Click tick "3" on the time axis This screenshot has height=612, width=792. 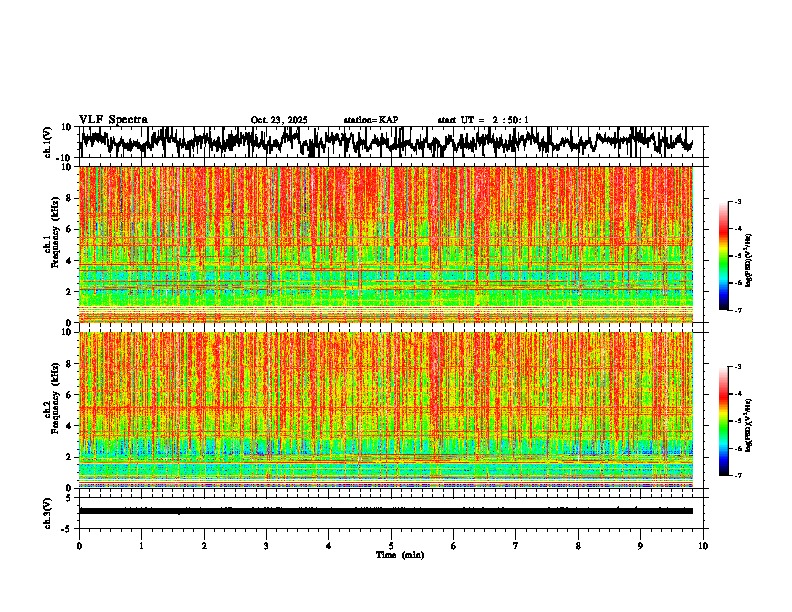pyautogui.click(x=266, y=546)
